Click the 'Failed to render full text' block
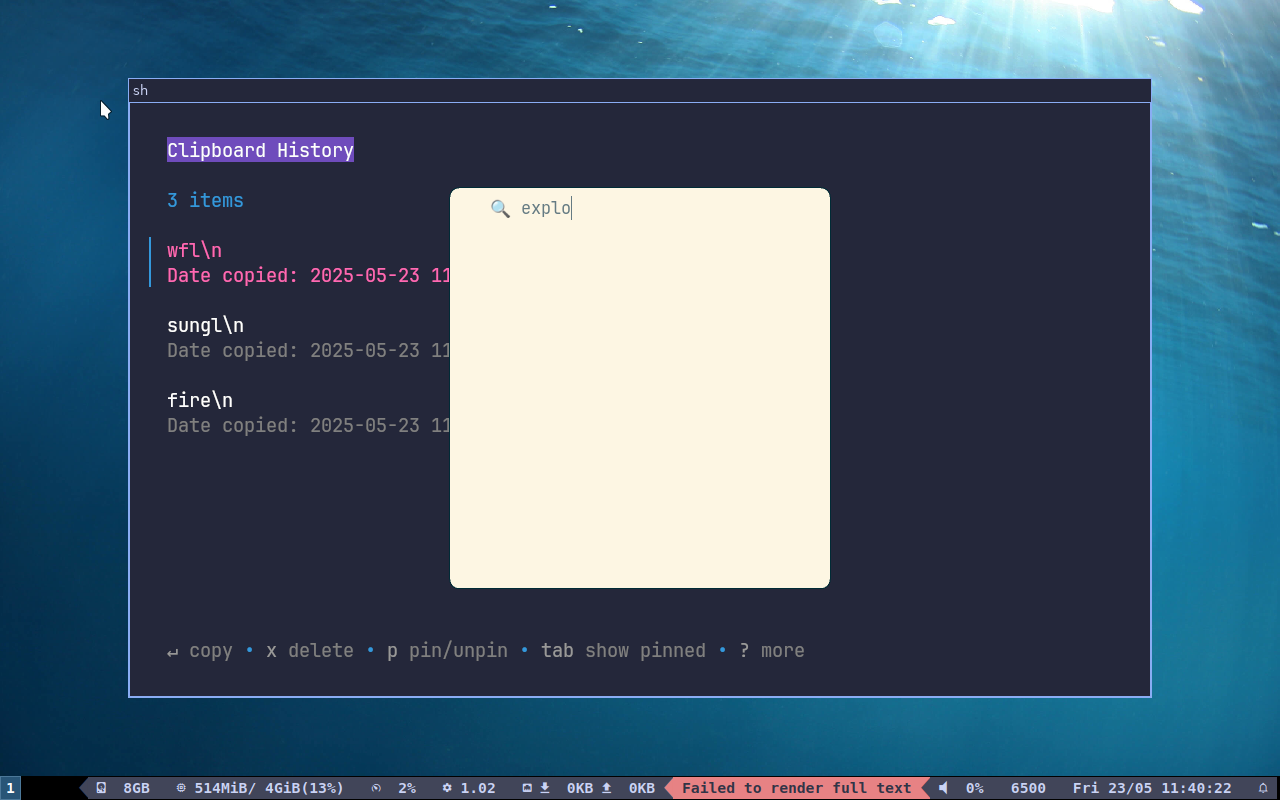 [x=797, y=788]
